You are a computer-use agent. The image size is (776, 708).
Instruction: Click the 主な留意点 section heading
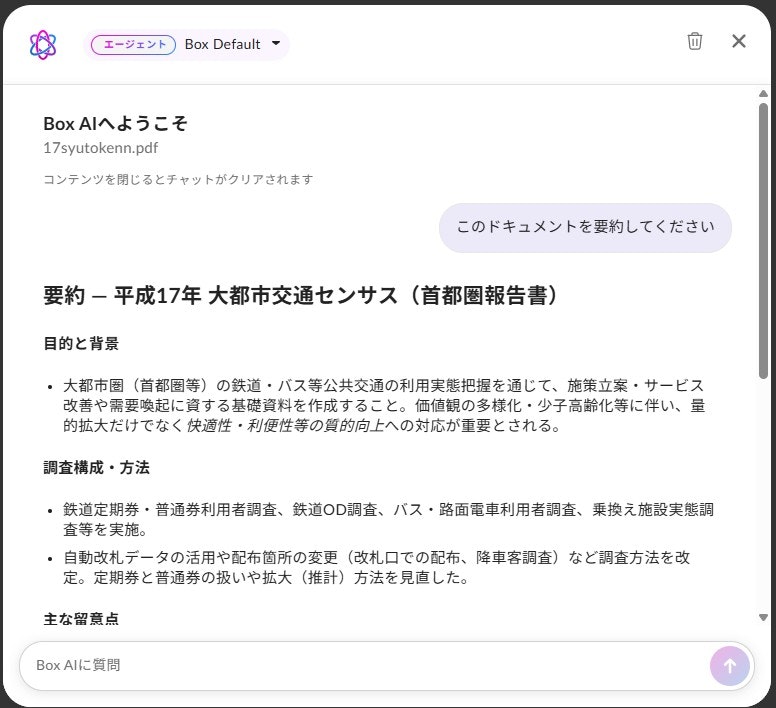[x=81, y=618]
